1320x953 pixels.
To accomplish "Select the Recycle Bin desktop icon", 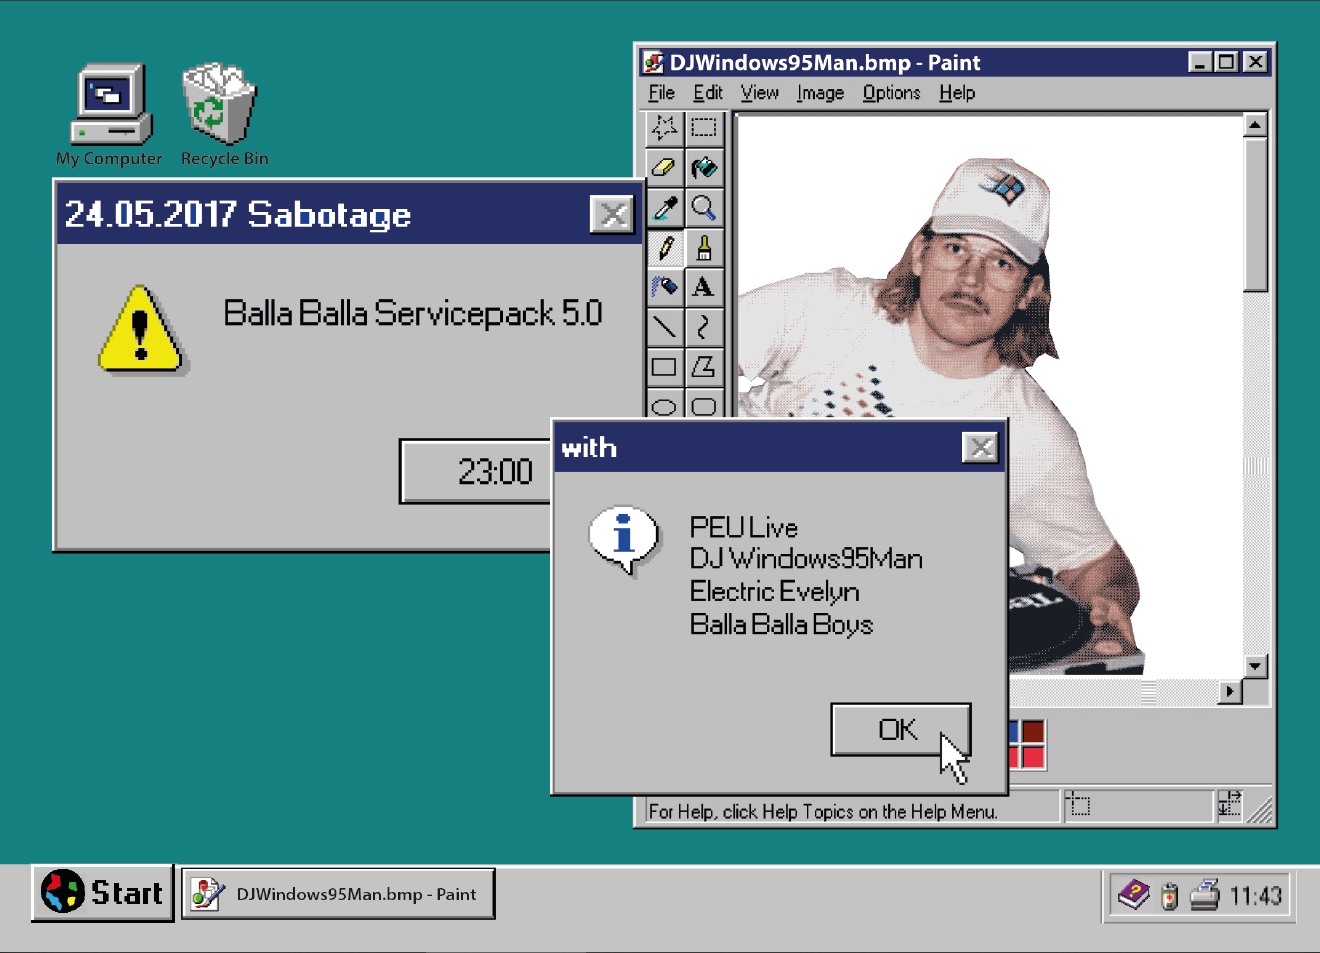I will (x=224, y=114).
